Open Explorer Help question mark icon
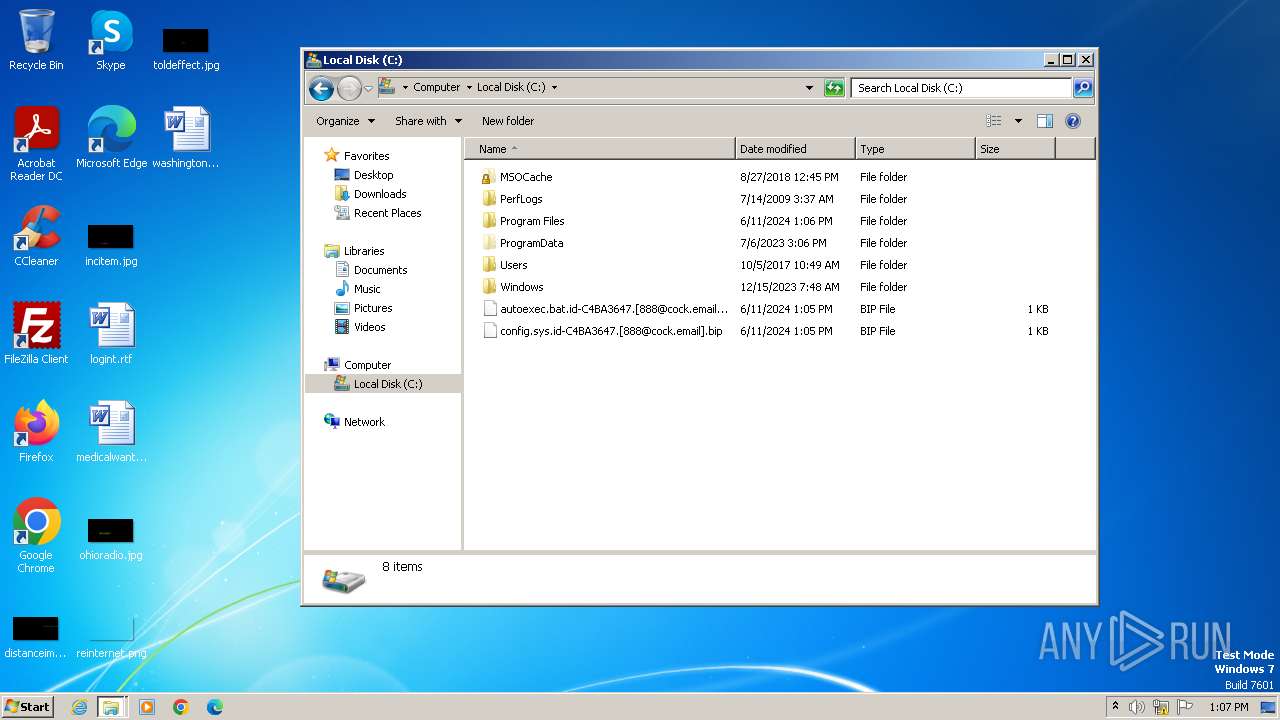Viewport: 1280px width, 720px height. pos(1073,121)
